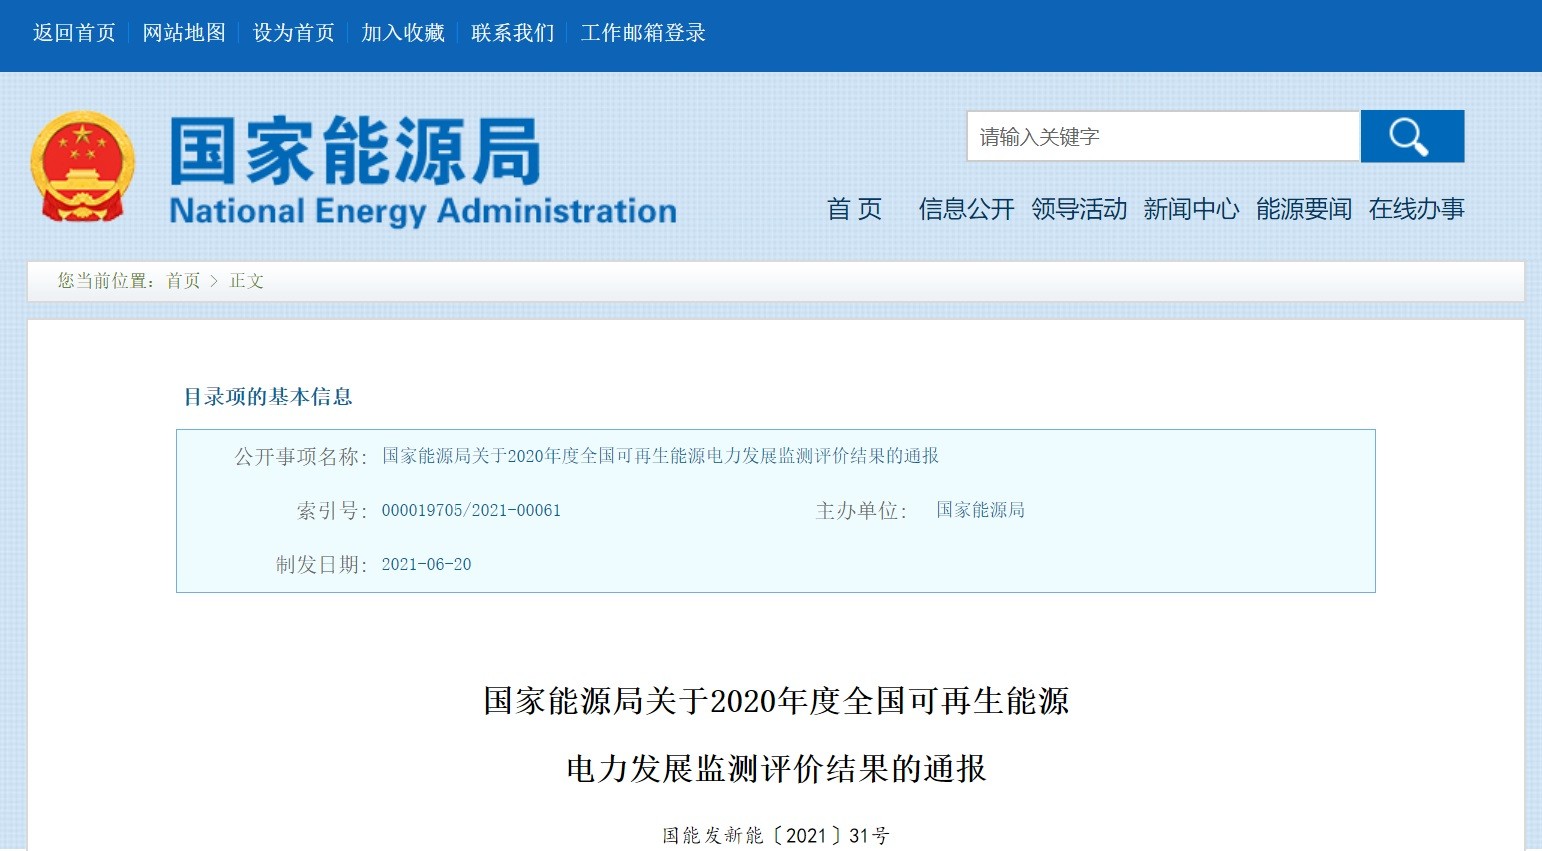Open 在线办事 navigation menu

pyautogui.click(x=1416, y=209)
